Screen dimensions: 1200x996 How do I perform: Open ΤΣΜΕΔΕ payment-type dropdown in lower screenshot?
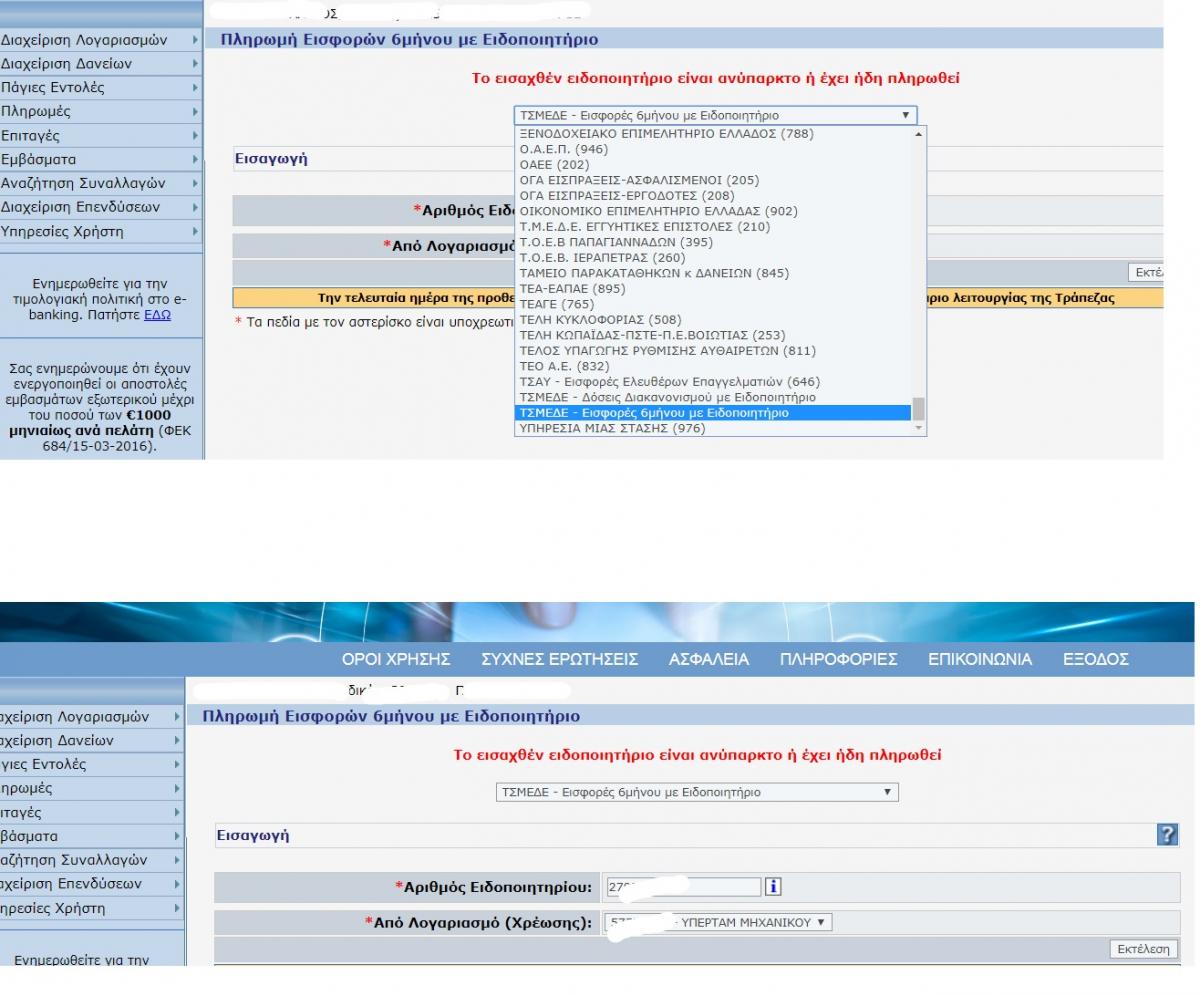point(697,793)
